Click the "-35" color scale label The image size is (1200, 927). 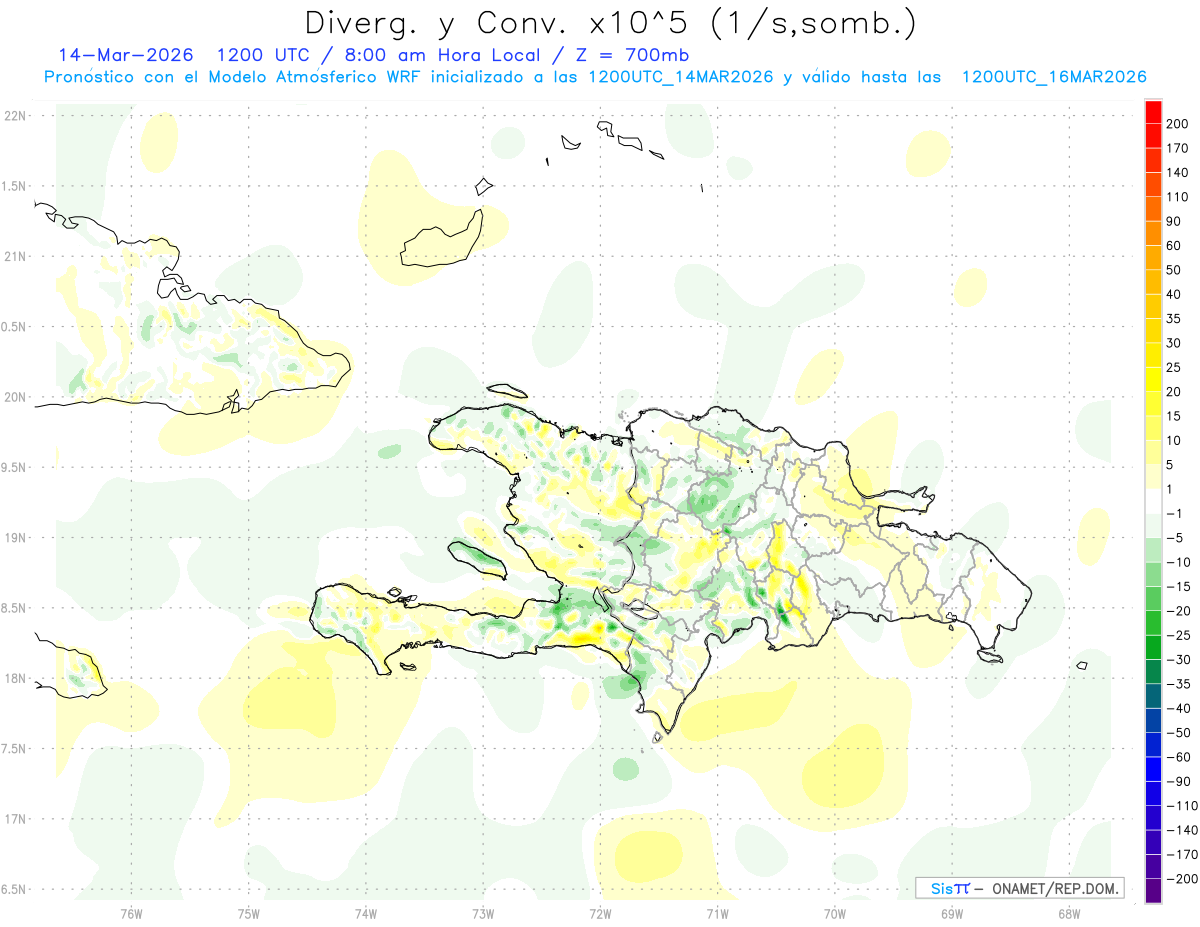pos(1178,684)
